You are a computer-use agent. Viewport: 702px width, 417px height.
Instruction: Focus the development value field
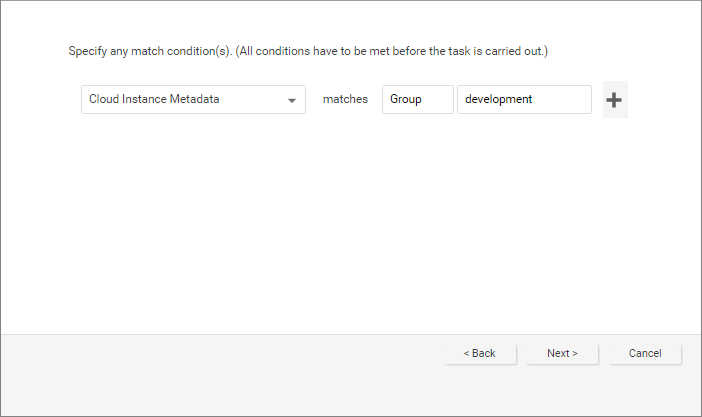click(523, 100)
